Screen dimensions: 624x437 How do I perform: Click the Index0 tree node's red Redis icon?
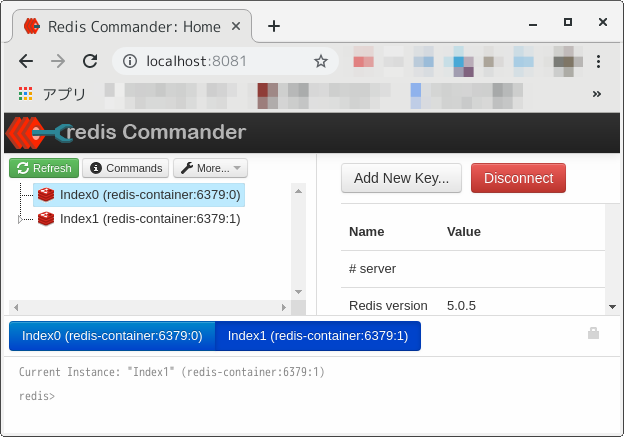click(46, 195)
